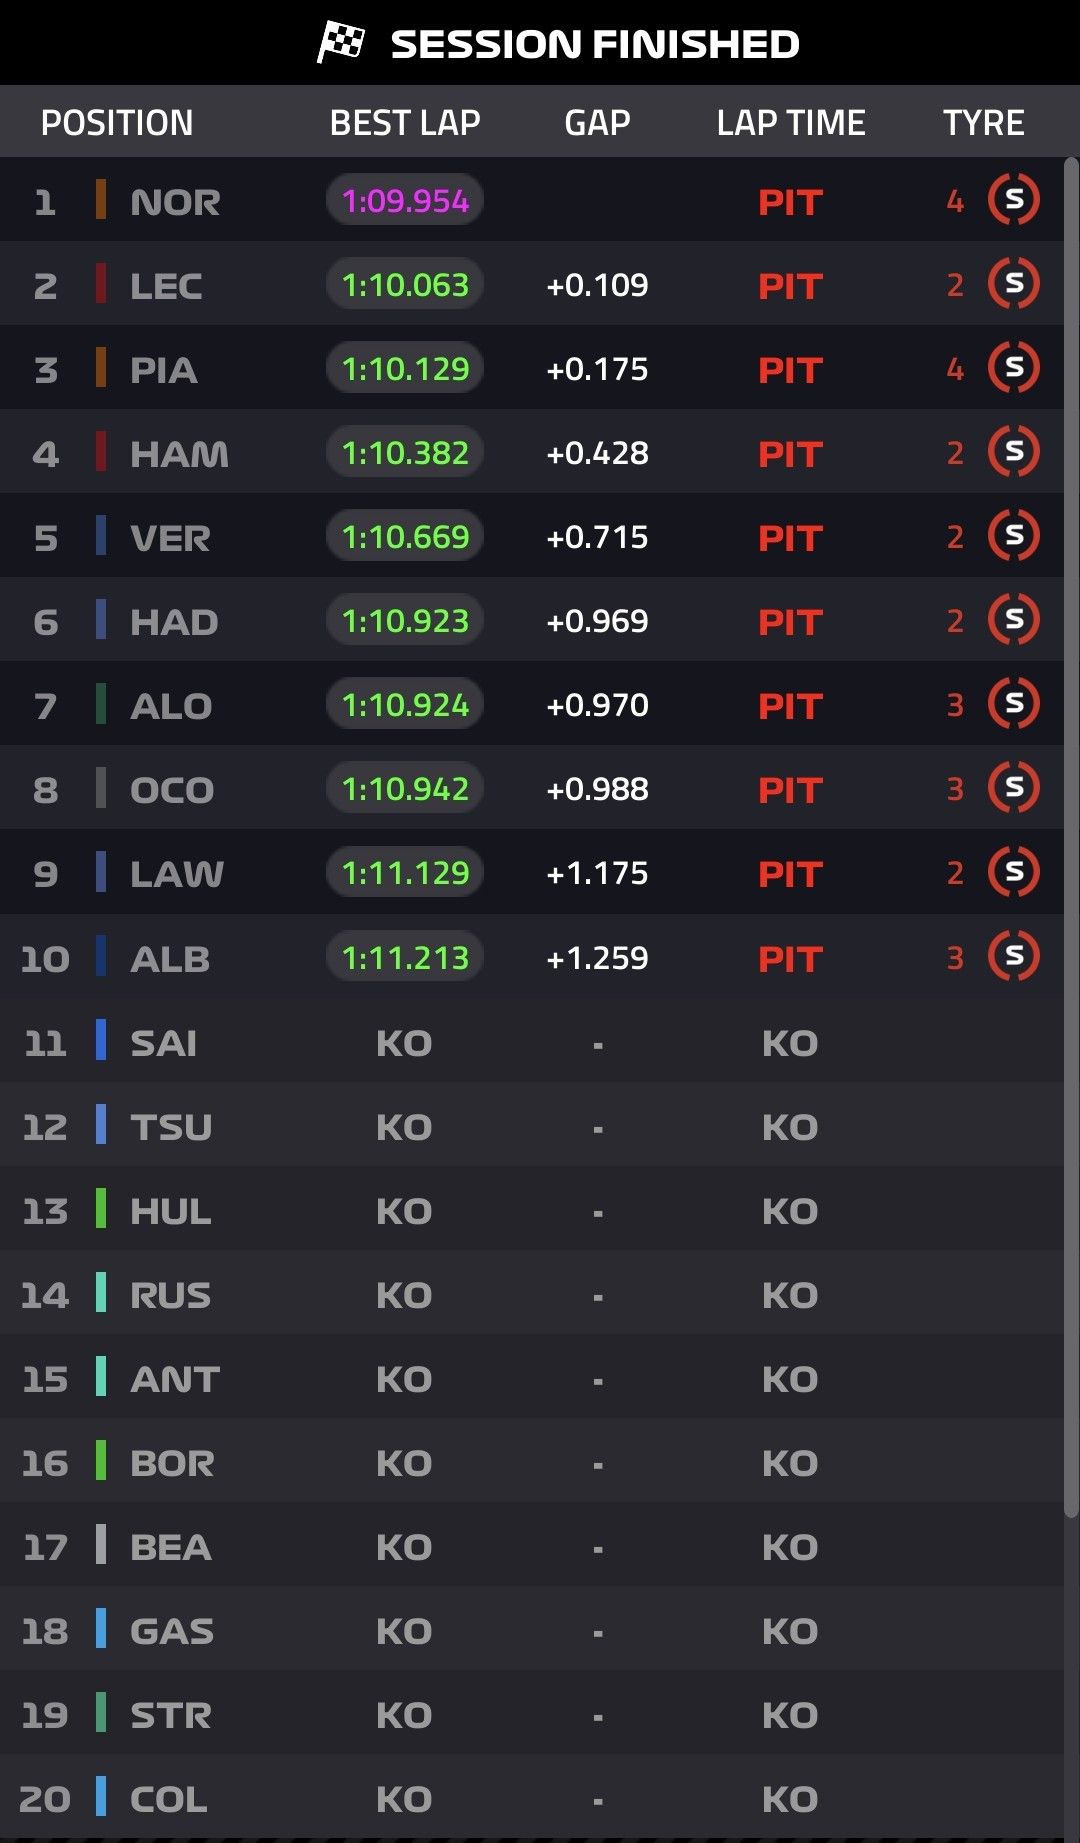Click the checkered flag icon

coord(341,43)
